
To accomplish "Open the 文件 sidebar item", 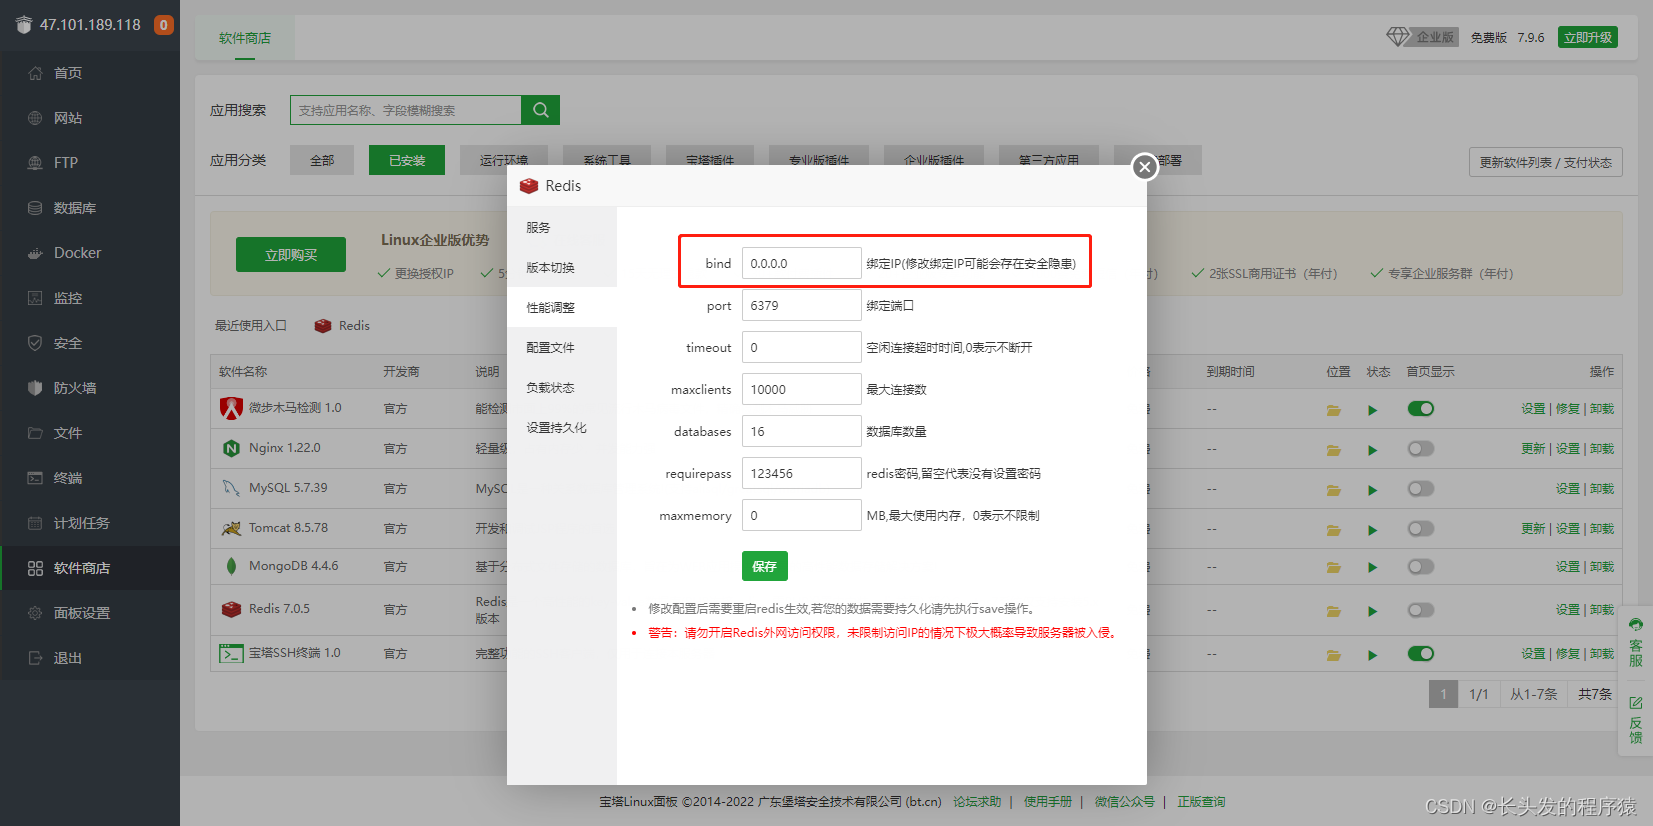I will pyautogui.click(x=90, y=433).
